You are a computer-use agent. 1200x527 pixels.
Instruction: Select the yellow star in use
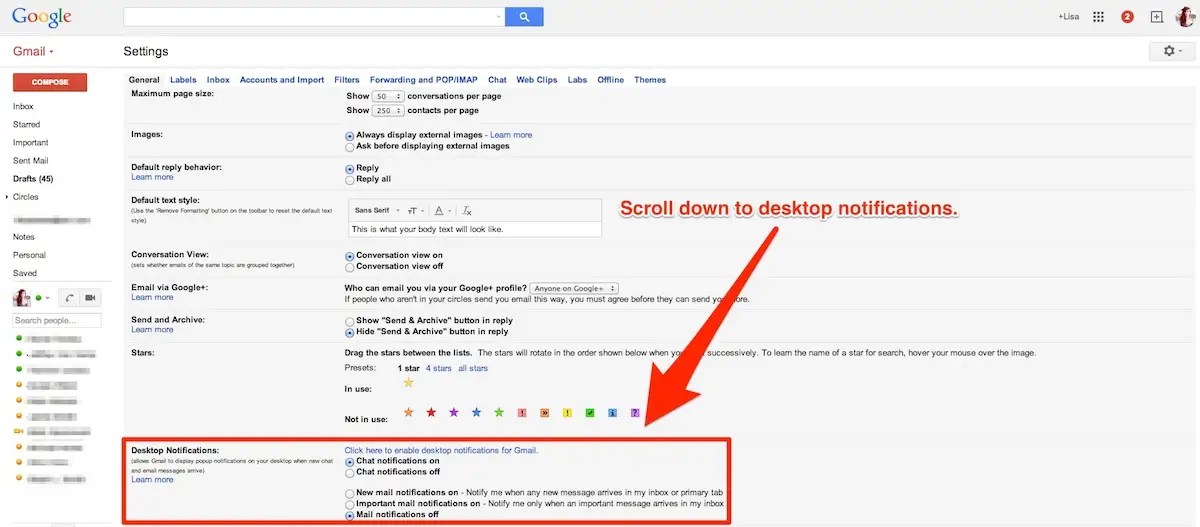click(x=408, y=382)
